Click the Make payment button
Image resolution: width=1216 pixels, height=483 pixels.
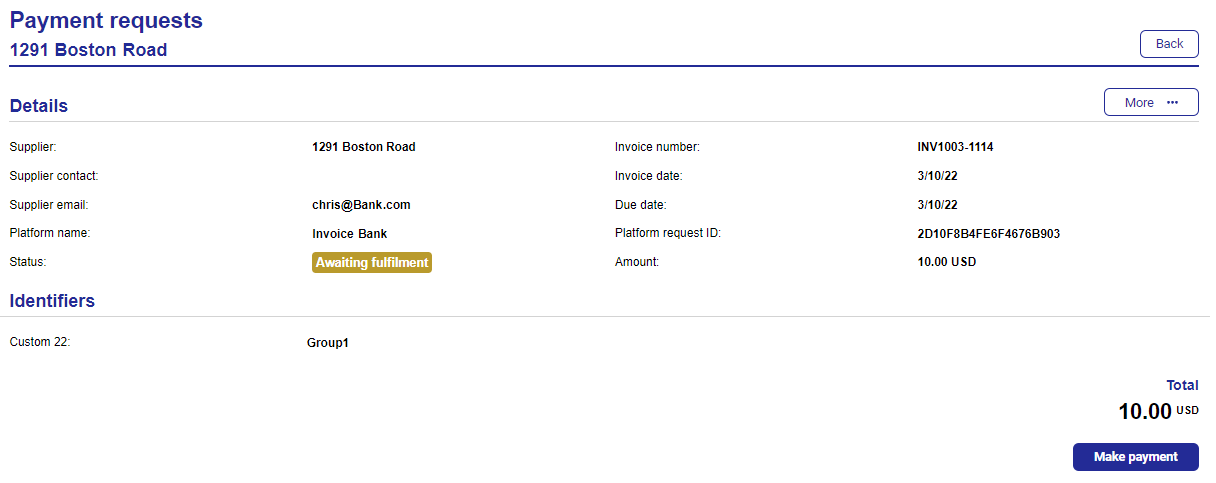(x=1135, y=457)
